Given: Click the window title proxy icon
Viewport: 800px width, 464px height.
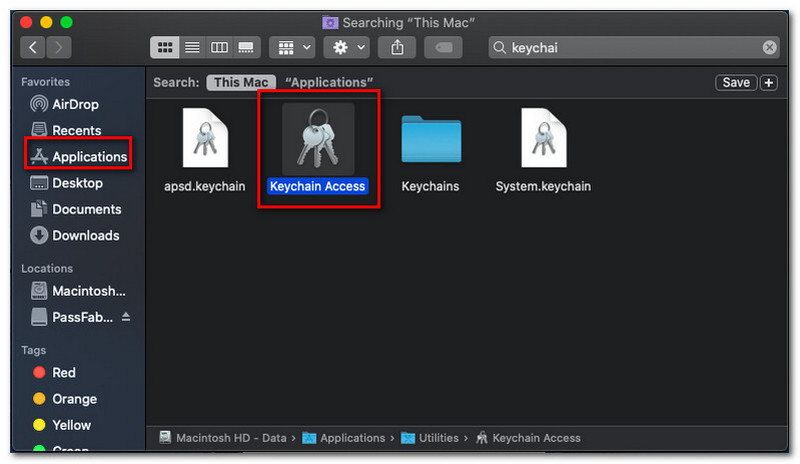Looking at the screenshot, I should coord(330,22).
